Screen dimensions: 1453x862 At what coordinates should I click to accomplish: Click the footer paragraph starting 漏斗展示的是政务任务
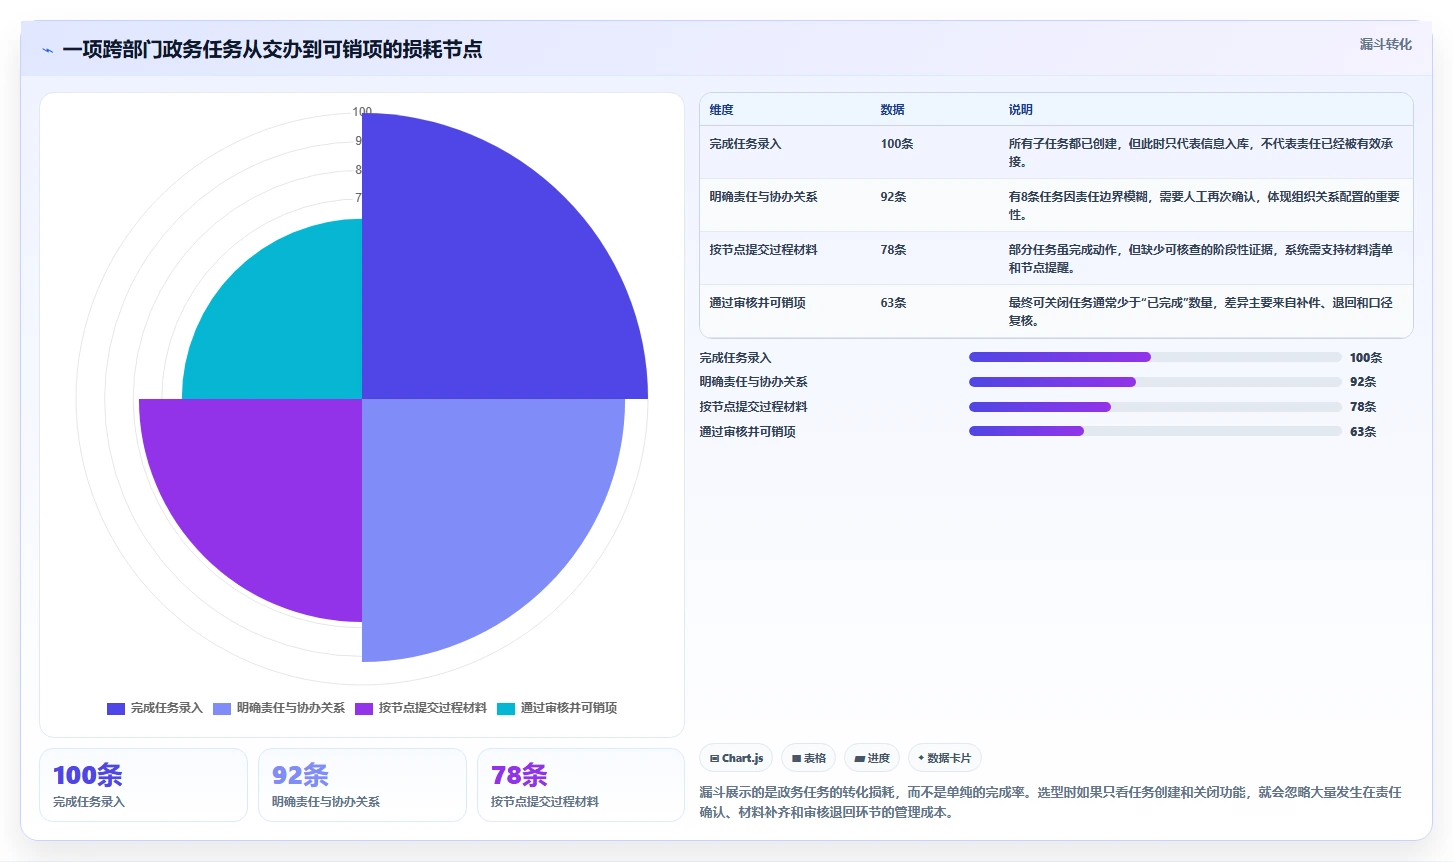1050,802
